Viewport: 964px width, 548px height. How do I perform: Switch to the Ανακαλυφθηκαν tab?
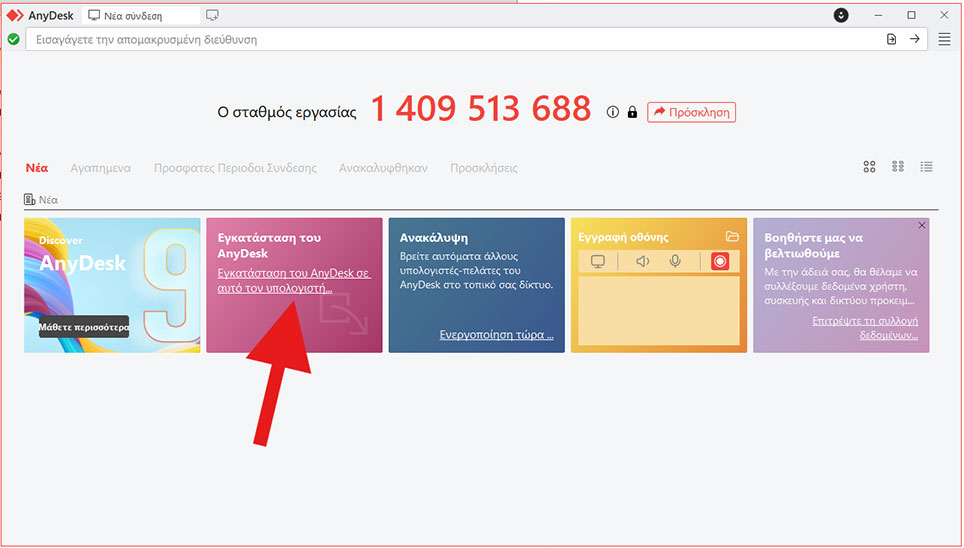click(383, 168)
